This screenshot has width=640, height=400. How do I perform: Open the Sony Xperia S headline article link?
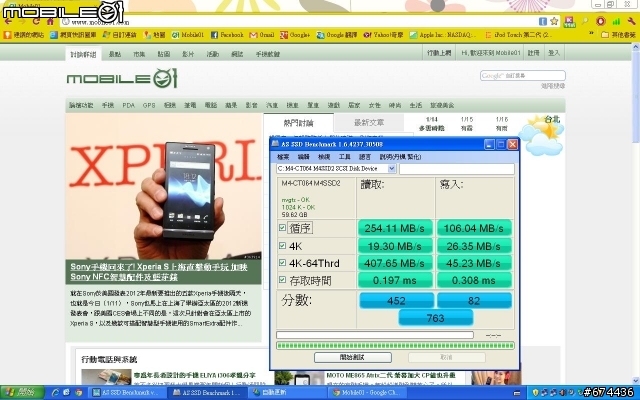[x=159, y=272]
